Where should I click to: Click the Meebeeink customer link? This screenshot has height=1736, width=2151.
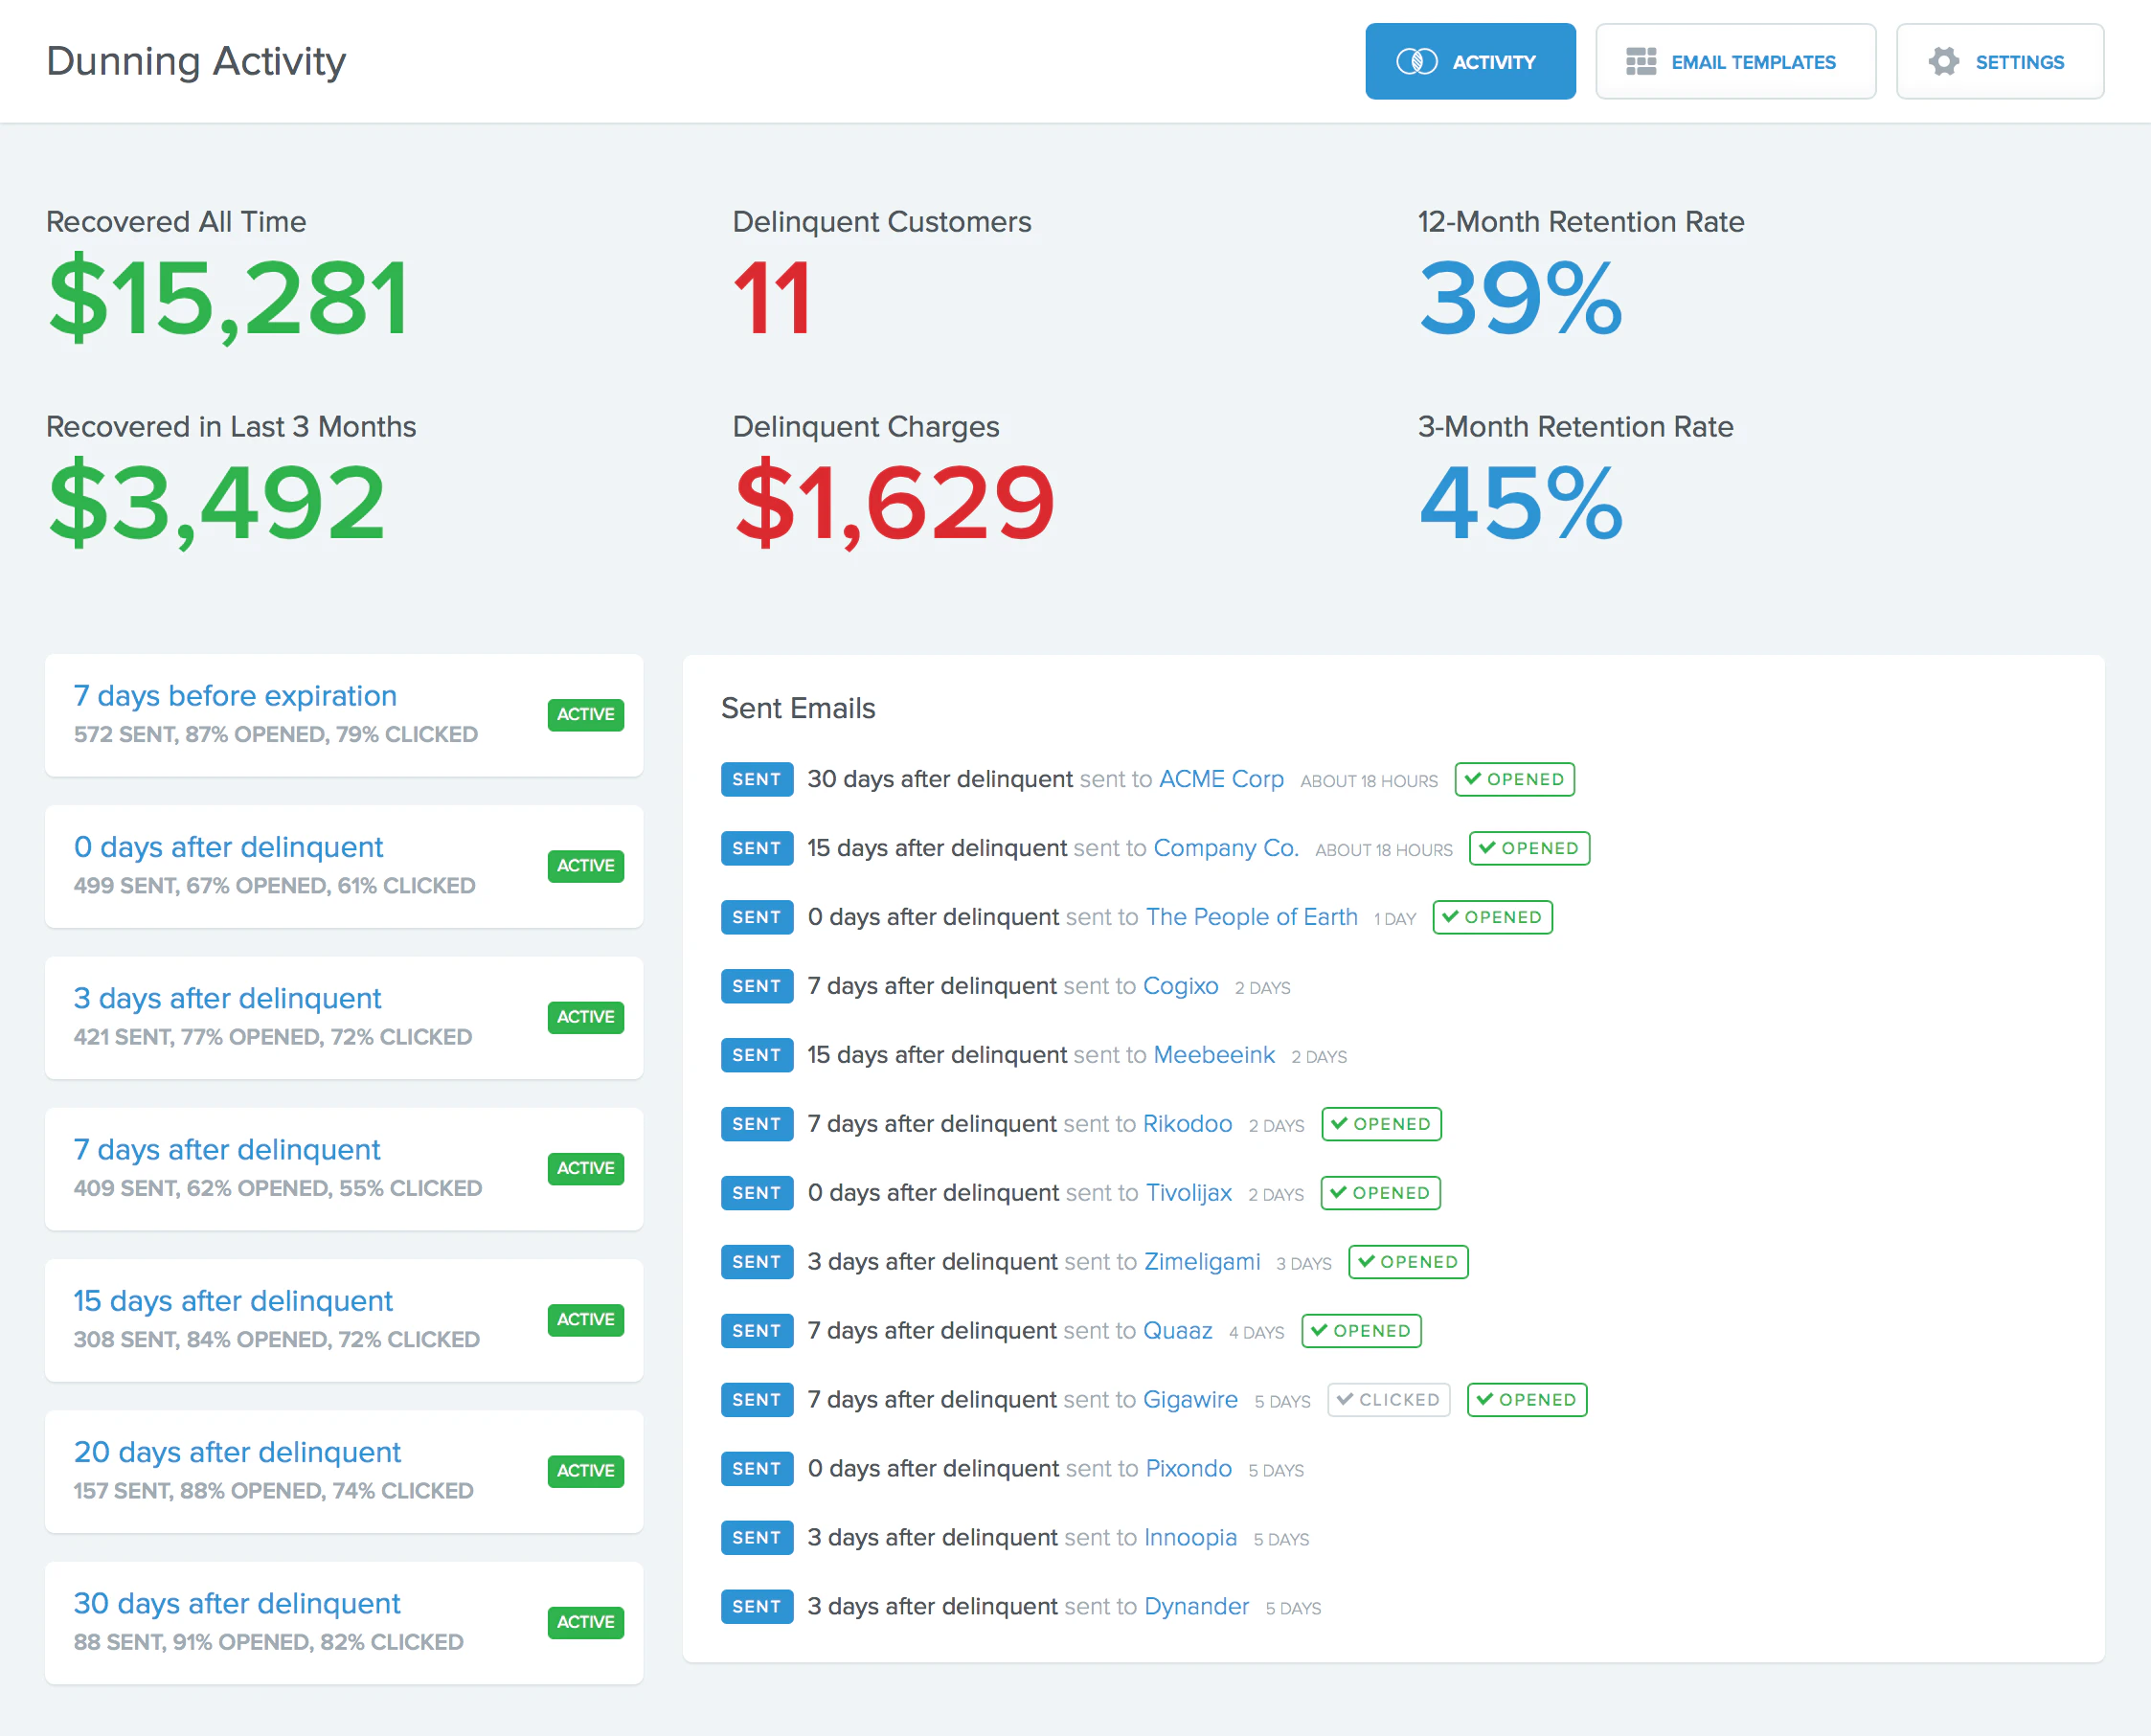pos(1214,1055)
